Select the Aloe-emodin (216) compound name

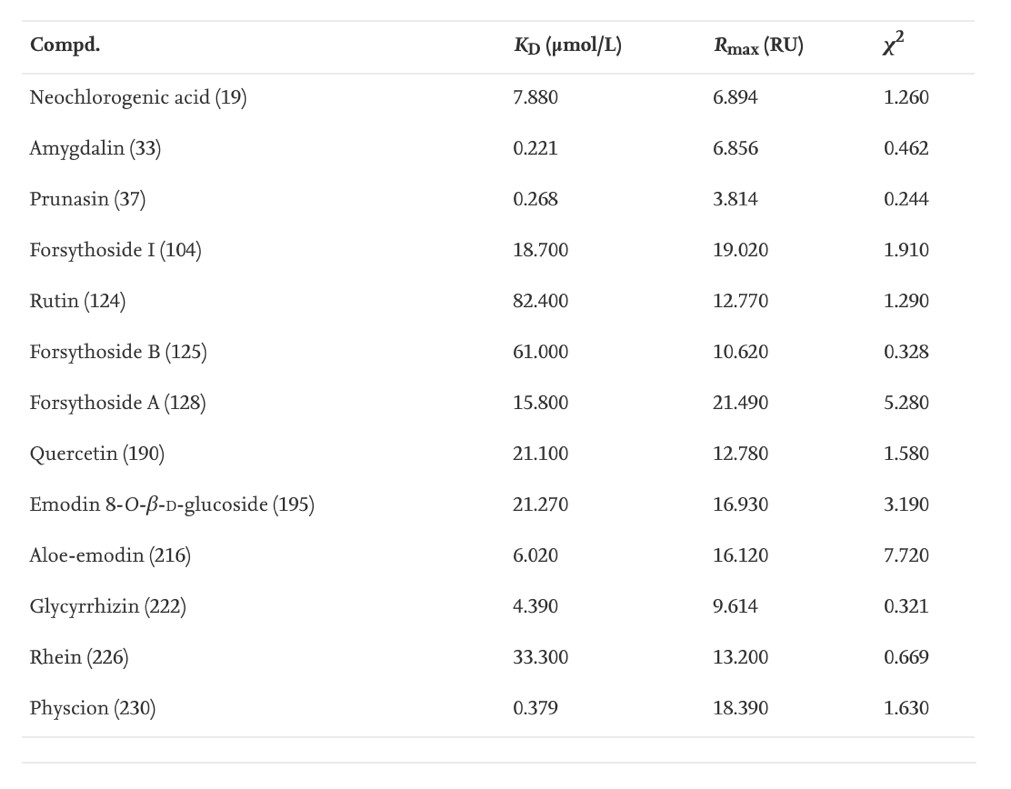click(x=110, y=556)
